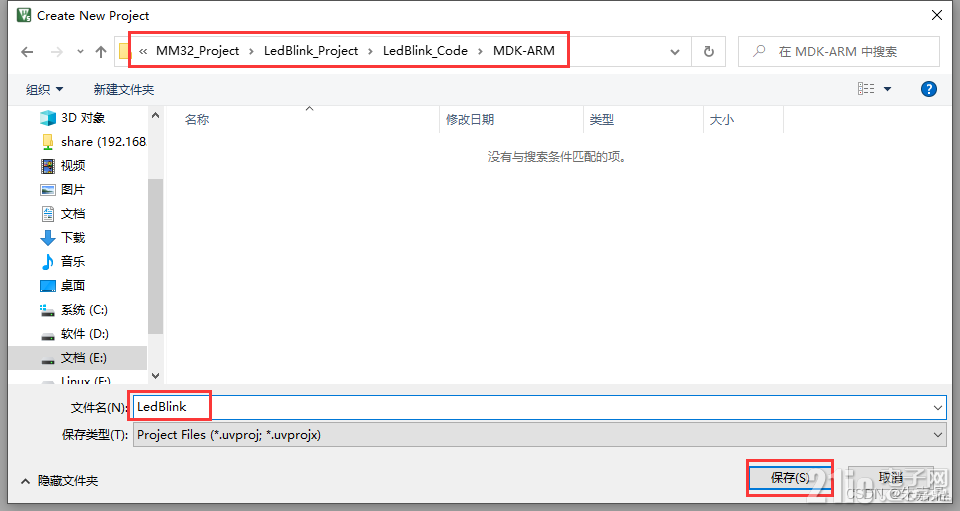Expand hidden path chevron before MM32_Project
960x511 pixels.
pyautogui.click(x=143, y=51)
